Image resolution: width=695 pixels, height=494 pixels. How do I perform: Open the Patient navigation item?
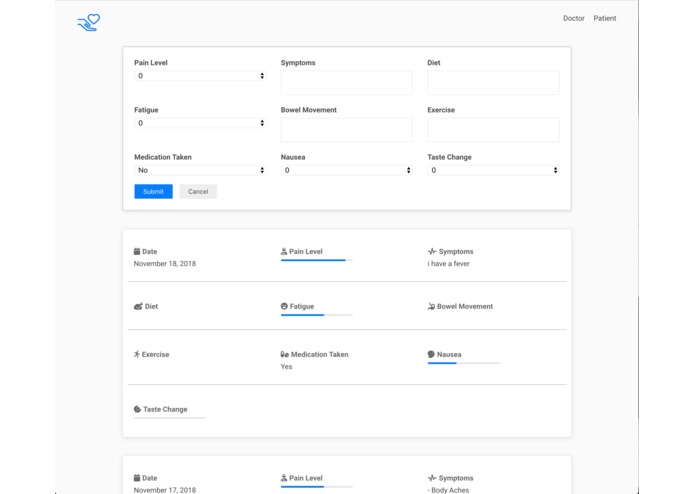pos(605,18)
